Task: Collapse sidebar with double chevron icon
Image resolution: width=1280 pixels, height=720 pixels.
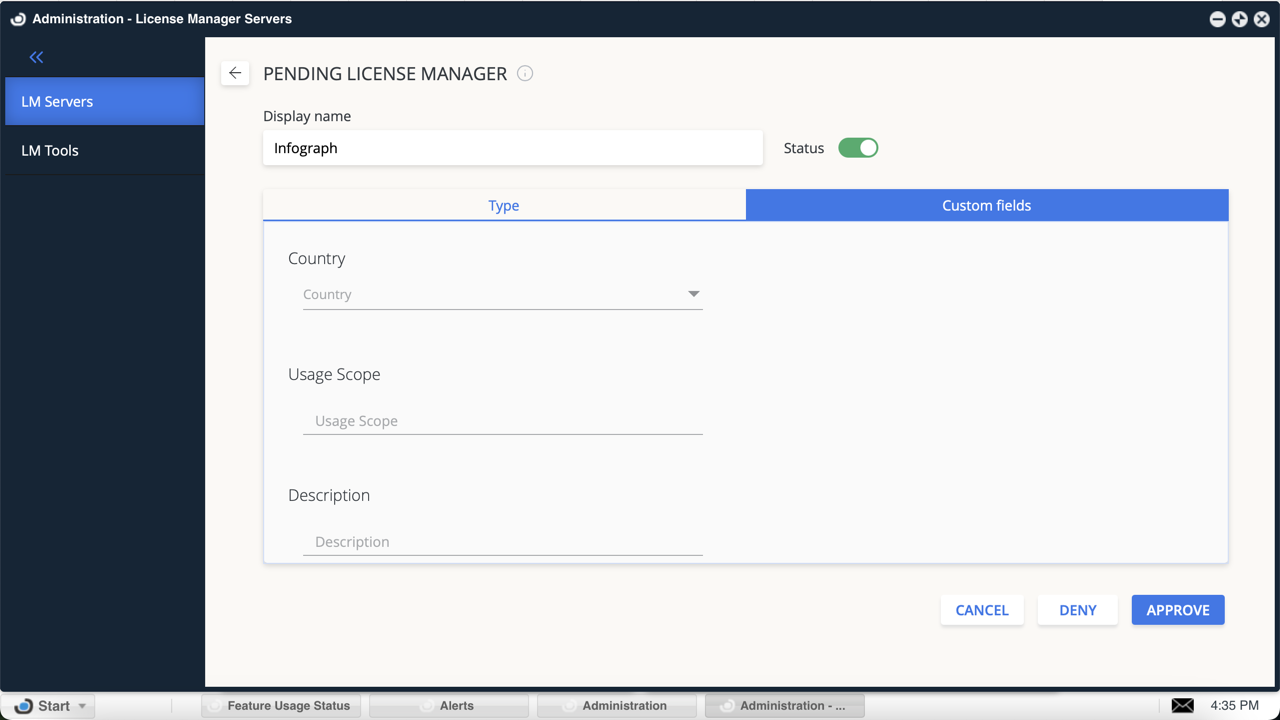Action: [x=37, y=57]
